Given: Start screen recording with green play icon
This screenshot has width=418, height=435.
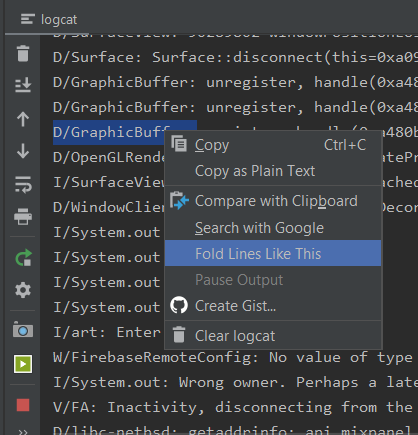Looking at the screenshot, I should pyautogui.click(x=23, y=364).
